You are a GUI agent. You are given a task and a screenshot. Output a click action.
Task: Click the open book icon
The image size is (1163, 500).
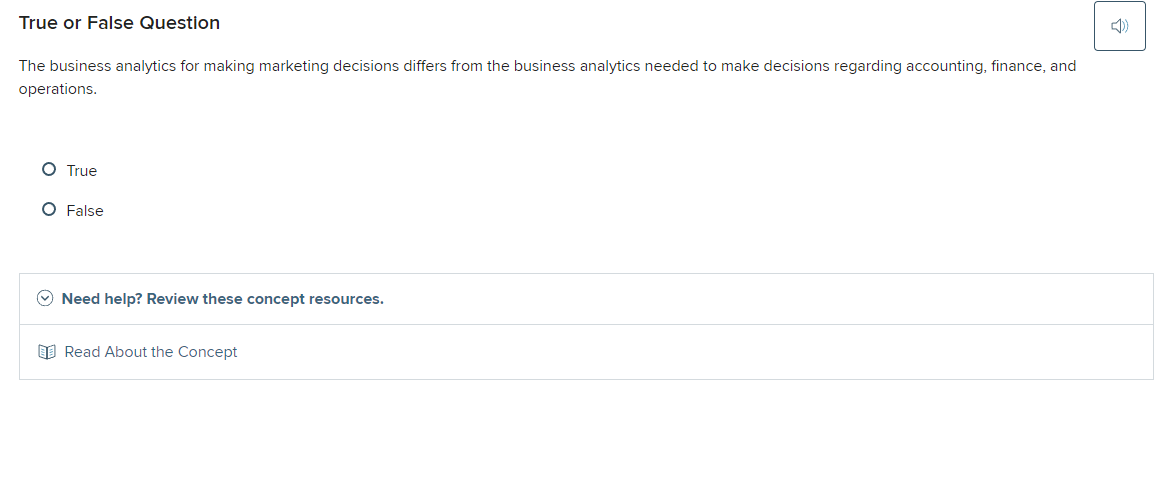pyautogui.click(x=46, y=352)
